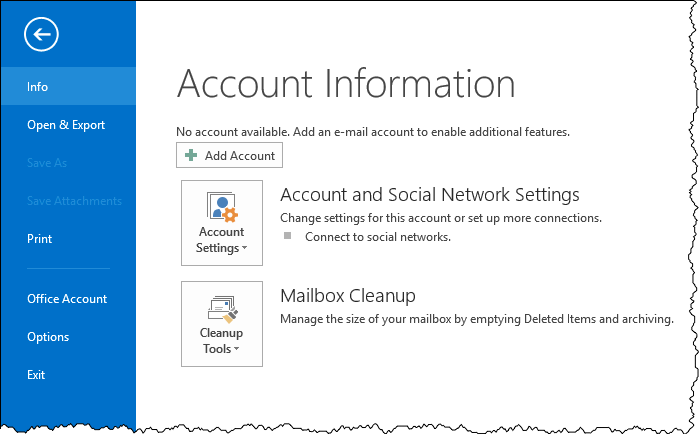Click the back arrow circle icon
Screen dimensions: 699x434
point(41,34)
